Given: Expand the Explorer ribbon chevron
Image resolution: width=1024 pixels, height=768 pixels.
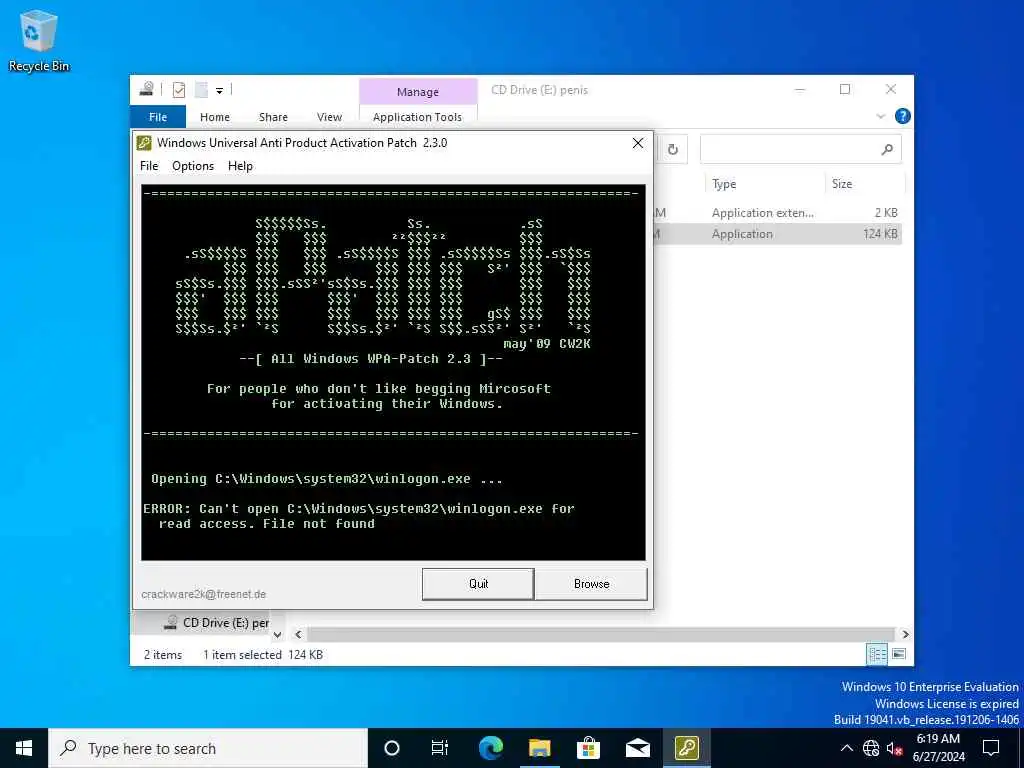Looking at the screenshot, I should coord(880,116).
